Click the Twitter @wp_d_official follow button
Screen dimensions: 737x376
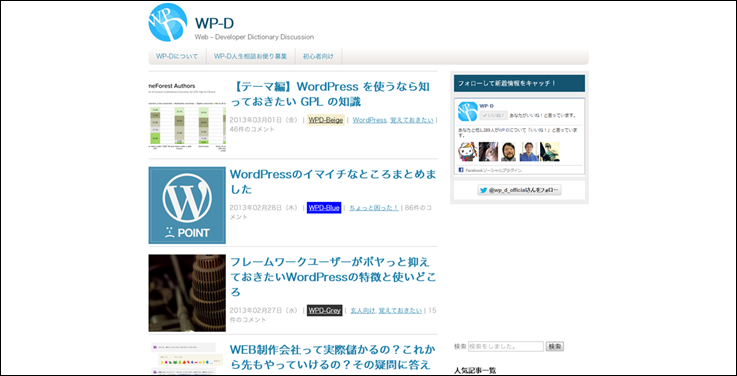click(x=519, y=190)
